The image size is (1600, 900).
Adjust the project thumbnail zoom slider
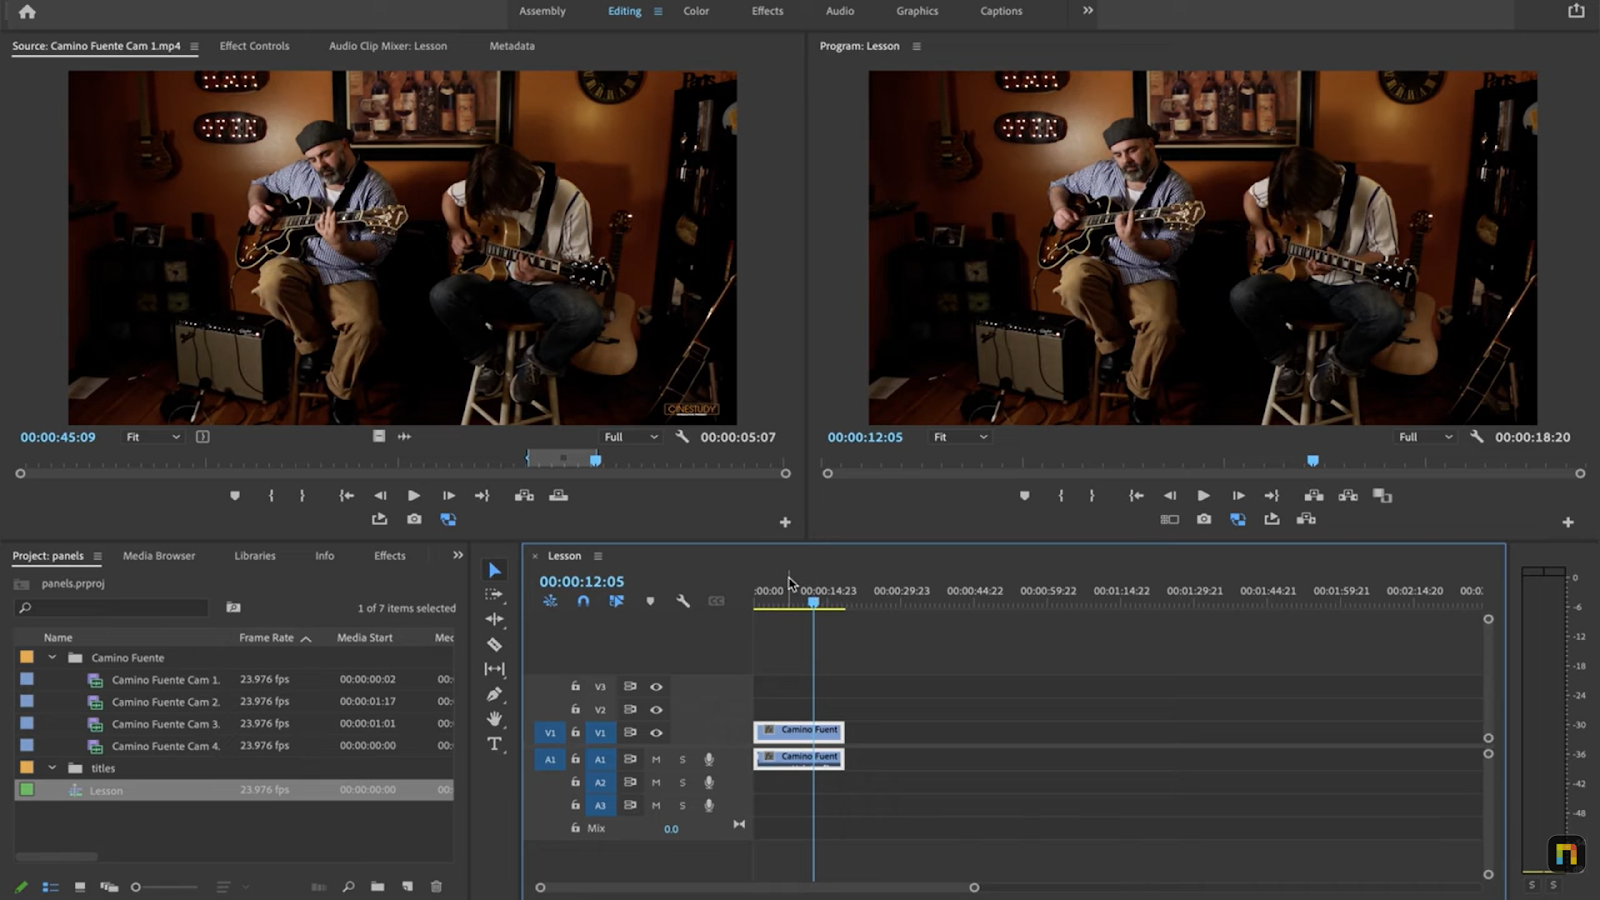[x=137, y=887]
